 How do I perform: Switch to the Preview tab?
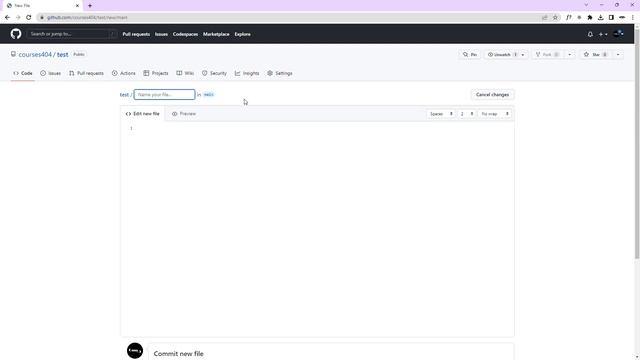[184, 113]
